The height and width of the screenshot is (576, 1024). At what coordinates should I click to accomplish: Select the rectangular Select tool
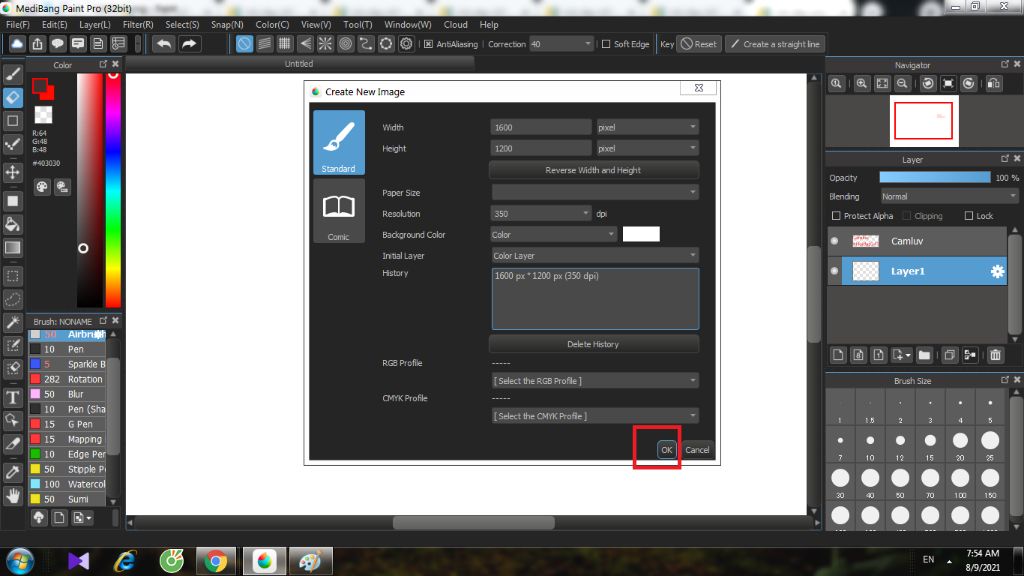(x=12, y=276)
